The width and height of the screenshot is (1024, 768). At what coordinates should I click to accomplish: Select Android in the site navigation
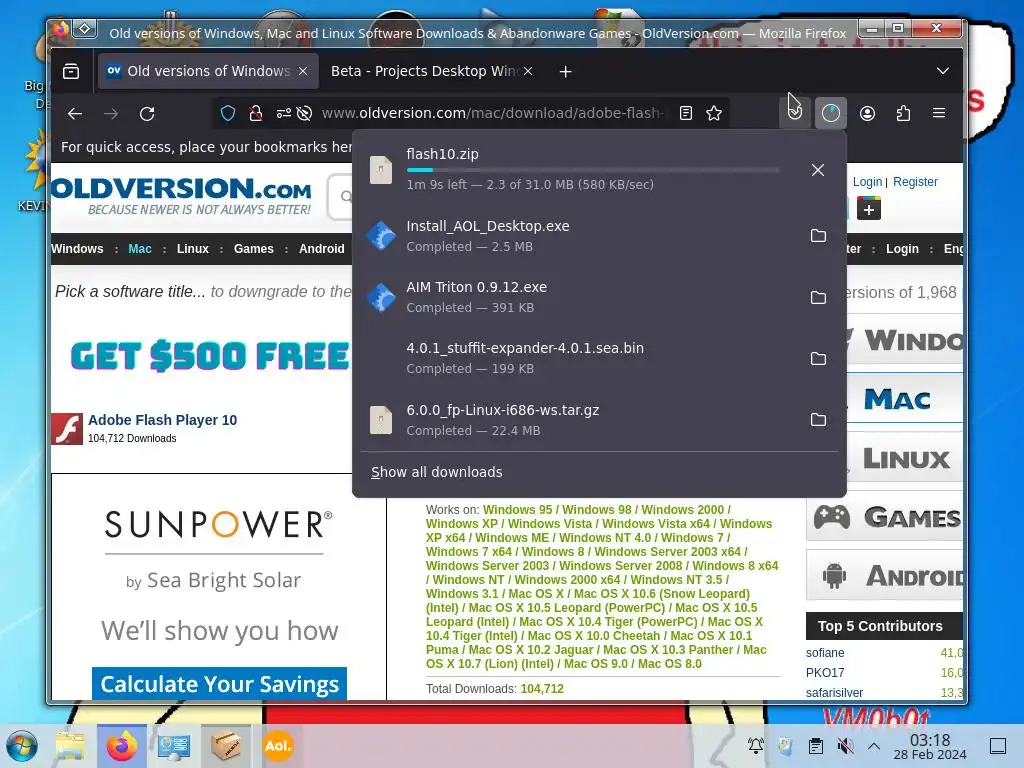pyautogui.click(x=321, y=249)
